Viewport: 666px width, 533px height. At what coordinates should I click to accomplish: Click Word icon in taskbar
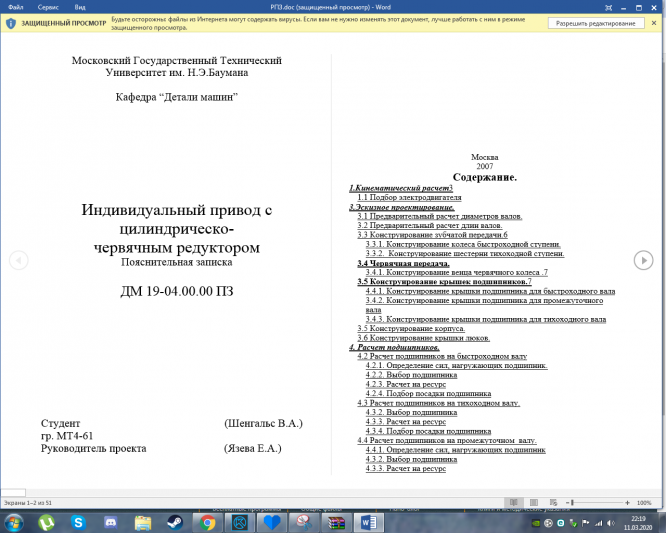point(369,522)
